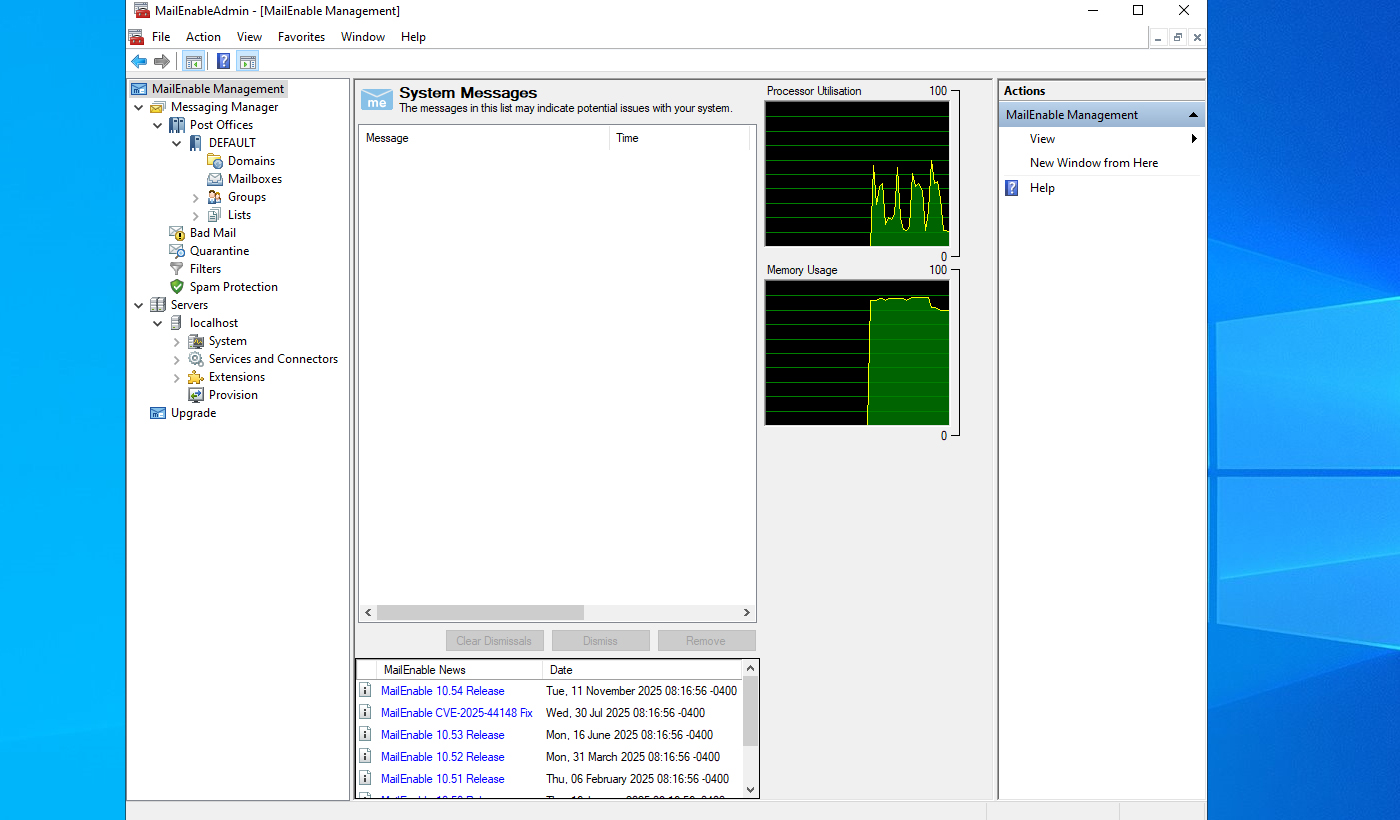The image size is (1400, 820).
Task: Select the Domains folder in tree
Action: [x=250, y=161]
